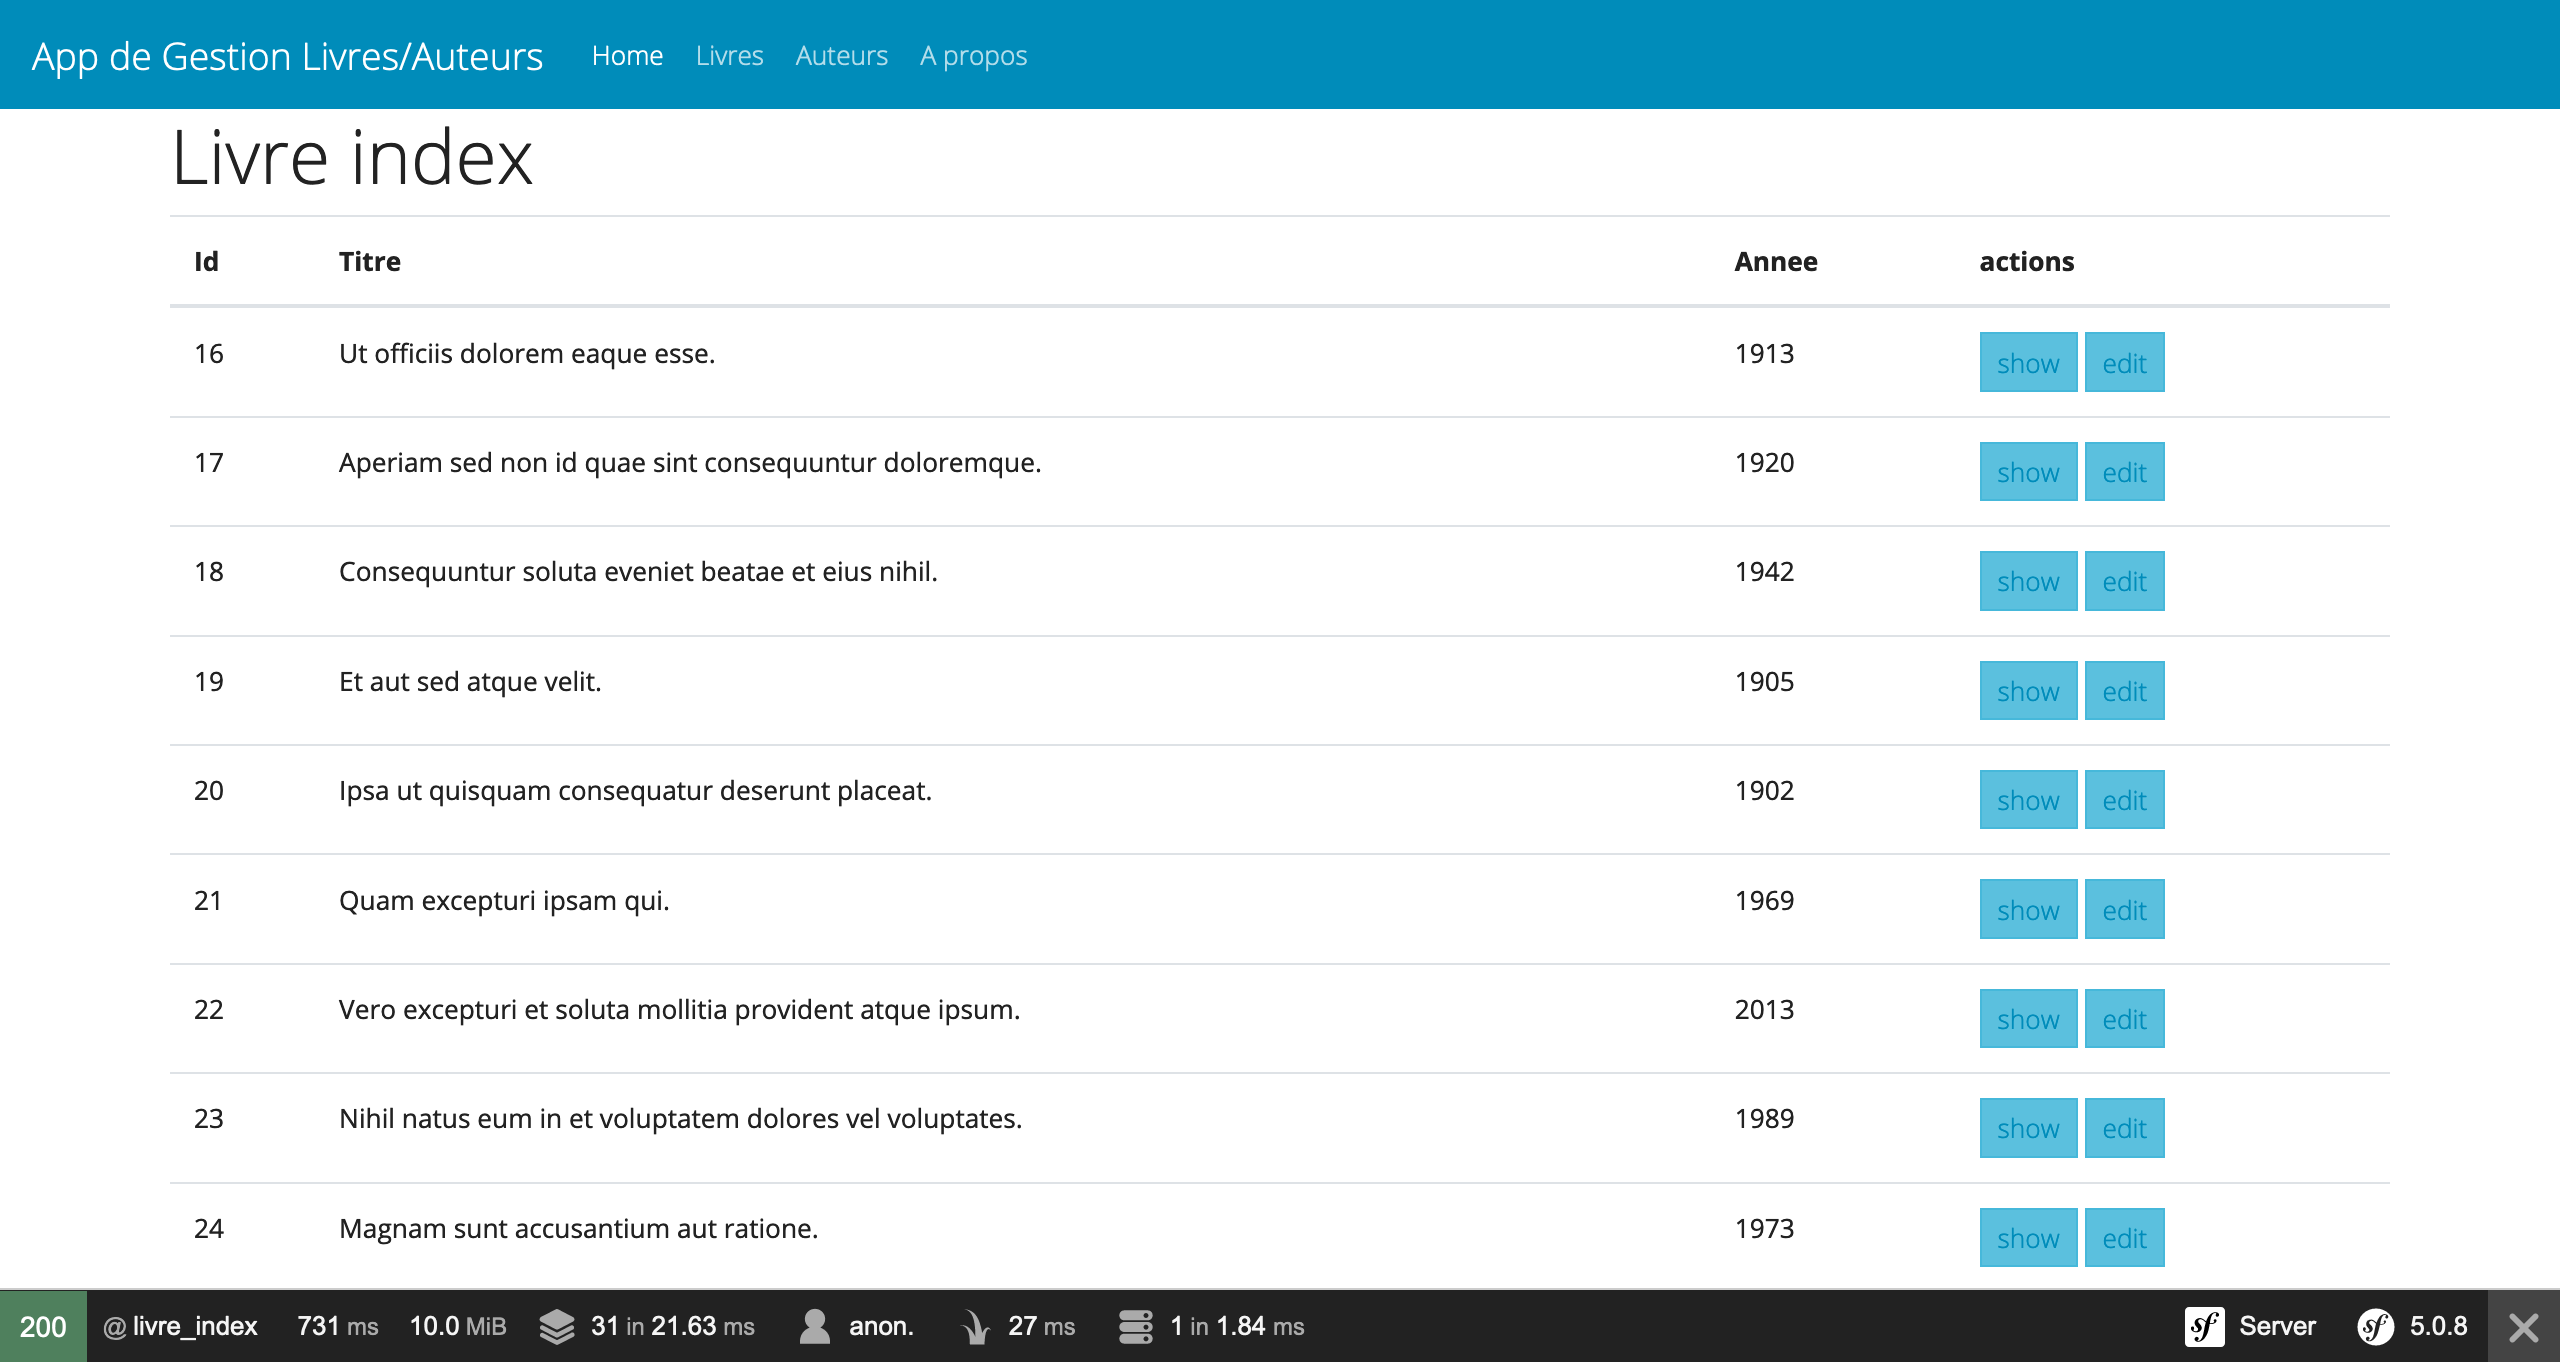Image resolution: width=2560 pixels, height=1362 pixels.
Task: Select title 'Quam excepturi ipsam qui.'
Action: [504, 901]
